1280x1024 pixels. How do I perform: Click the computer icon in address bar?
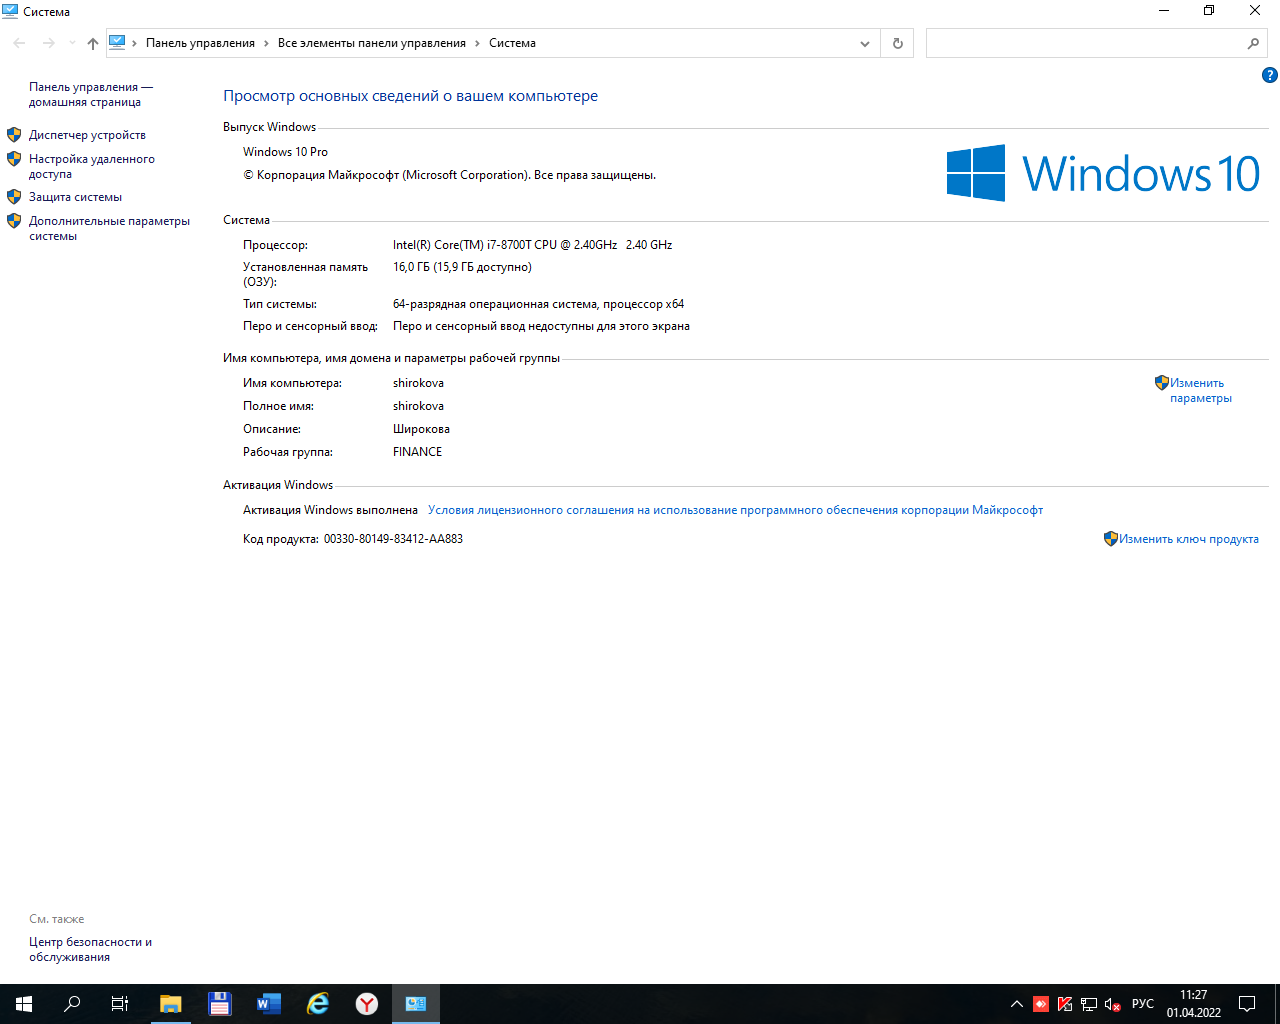point(117,42)
